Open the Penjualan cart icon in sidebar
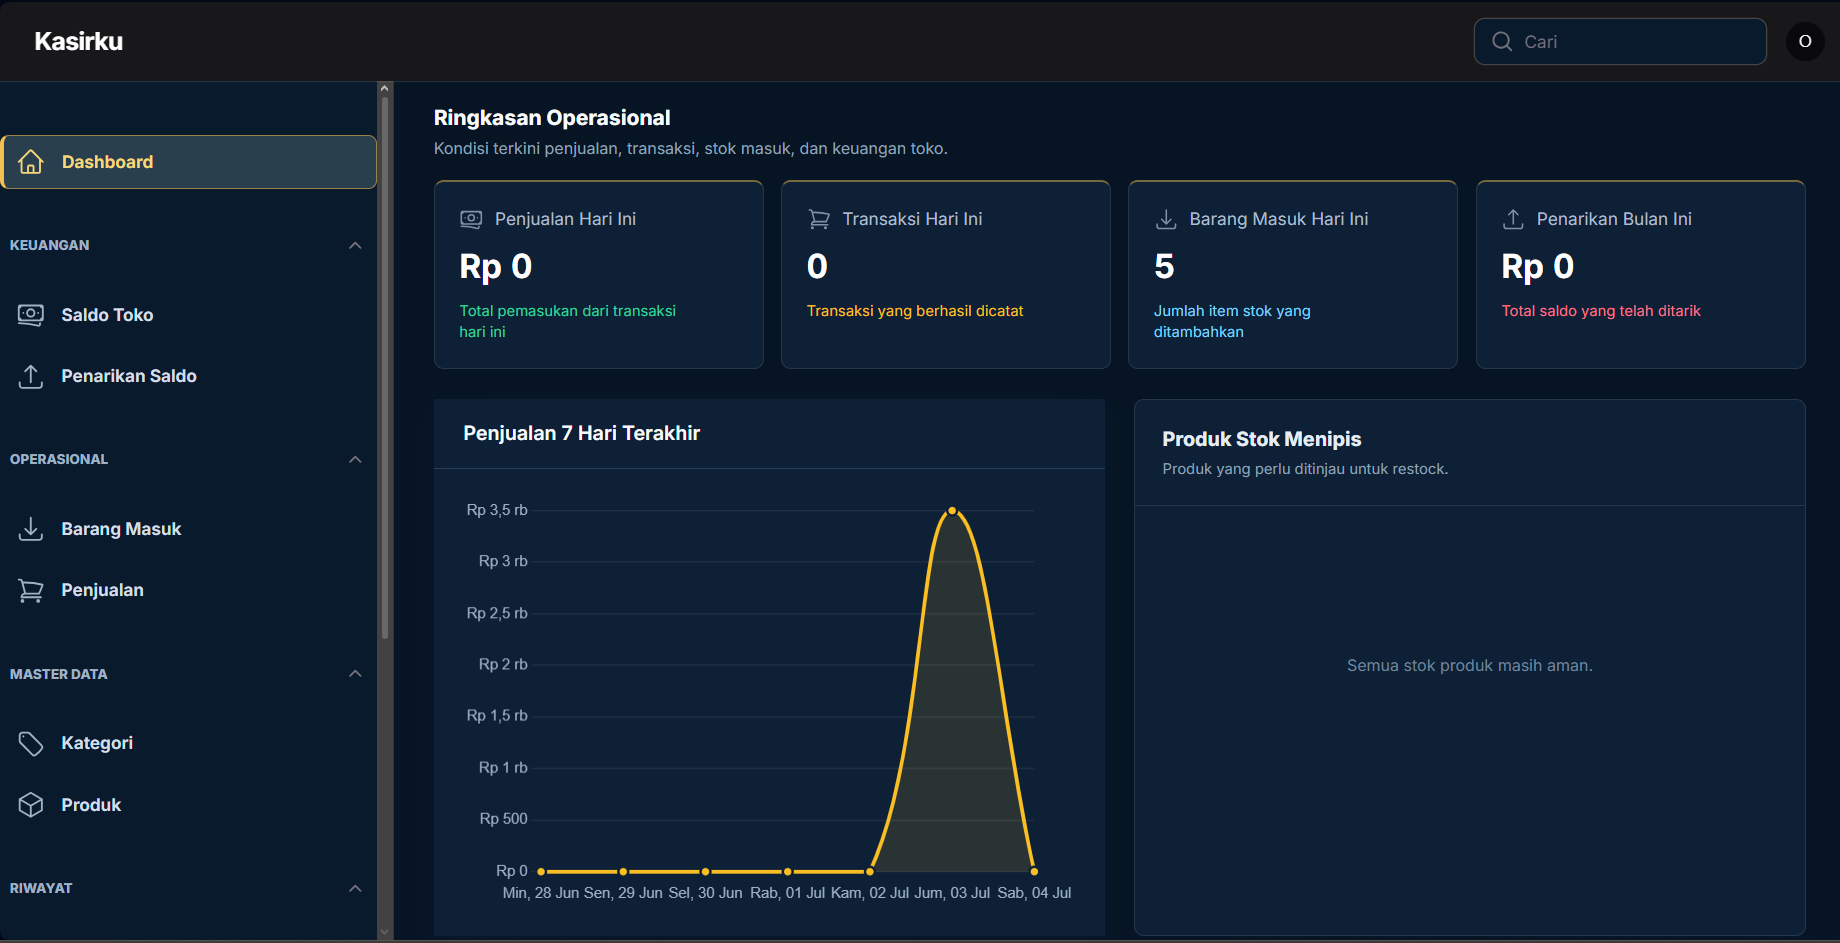The height and width of the screenshot is (943, 1840). 31,590
